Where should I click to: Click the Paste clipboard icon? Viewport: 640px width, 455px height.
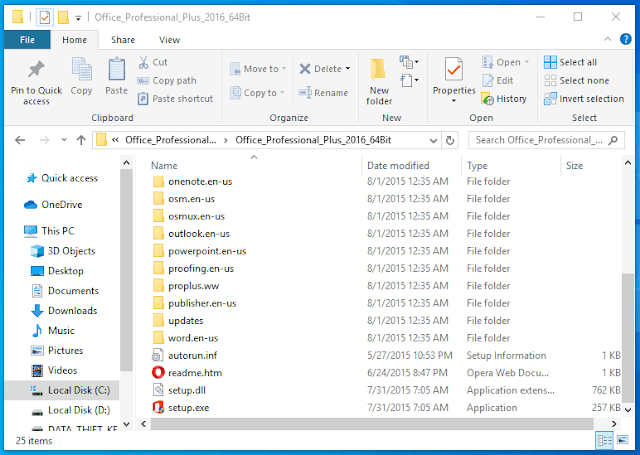[116, 69]
